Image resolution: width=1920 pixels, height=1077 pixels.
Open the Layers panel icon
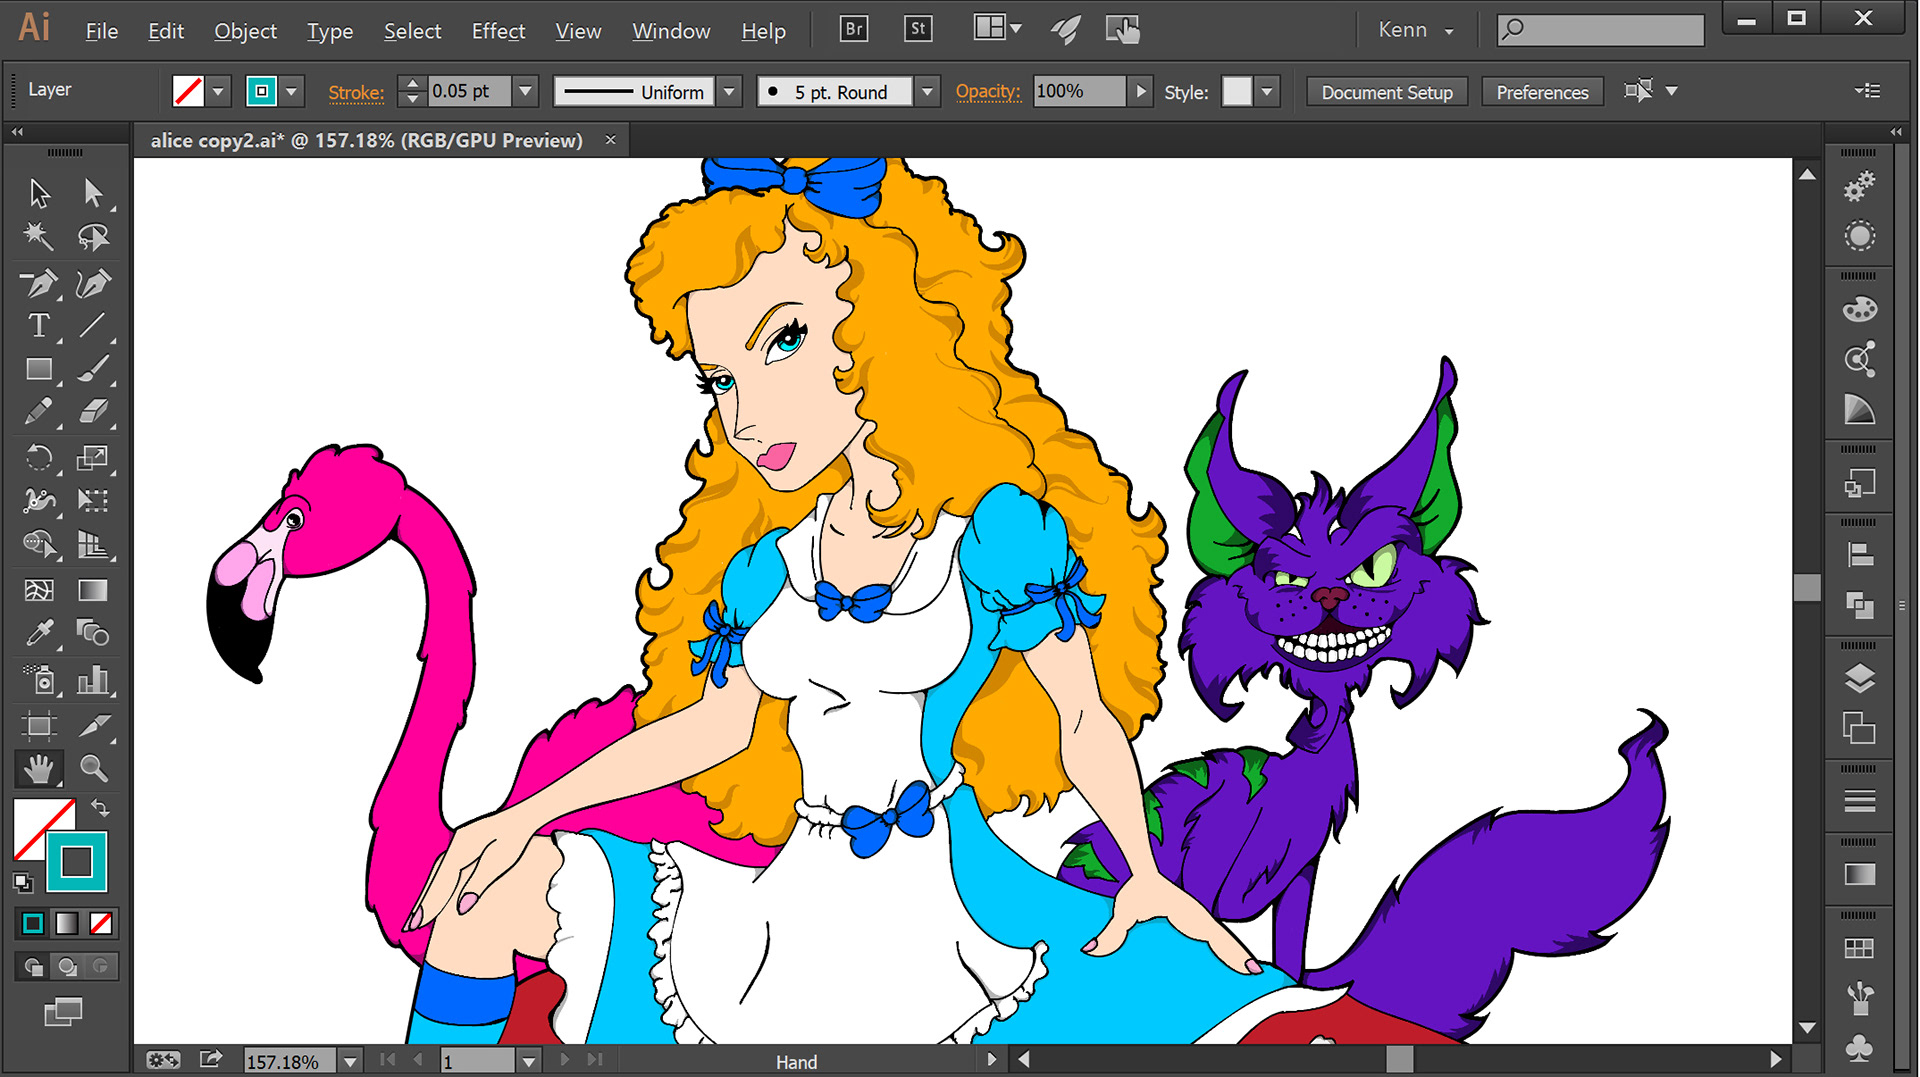tap(1859, 679)
